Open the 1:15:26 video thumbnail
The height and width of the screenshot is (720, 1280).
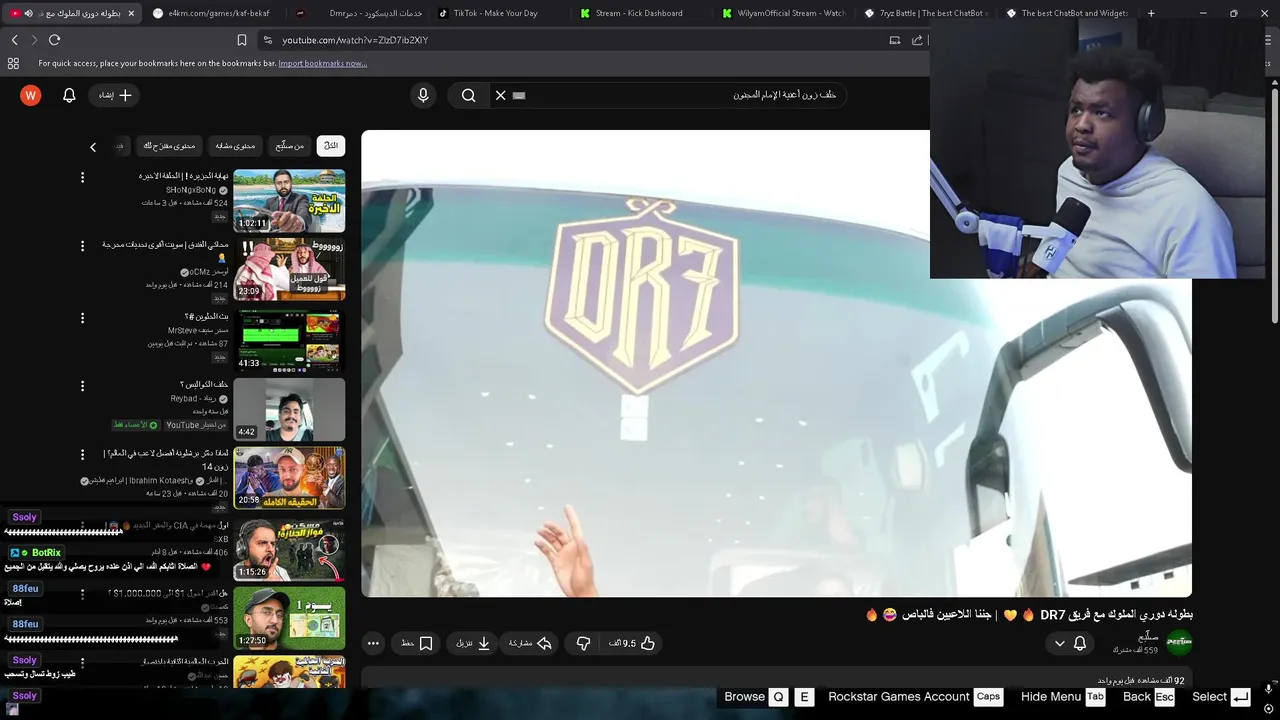289,549
